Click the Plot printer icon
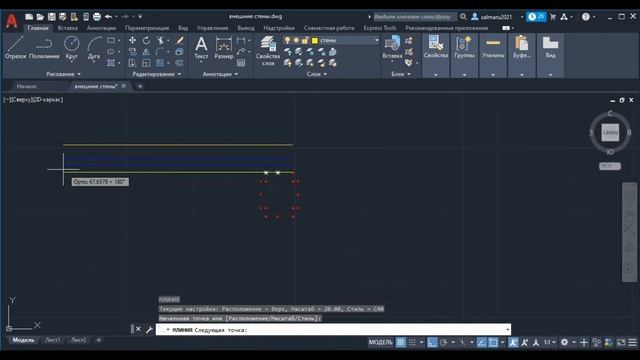The image size is (640, 360). 97,17
